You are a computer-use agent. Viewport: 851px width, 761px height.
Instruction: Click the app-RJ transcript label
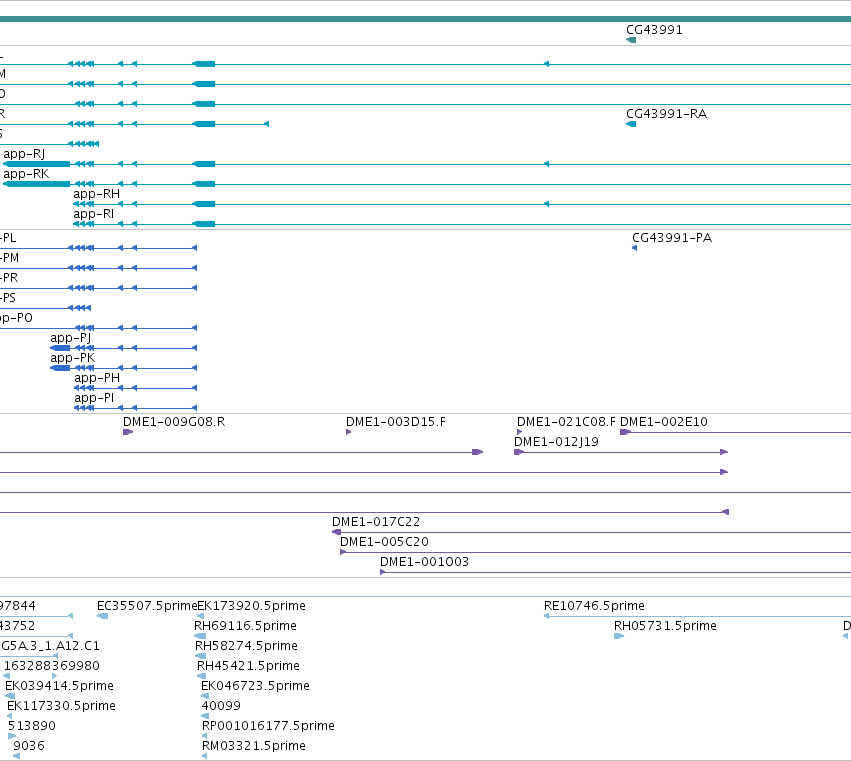coord(24,154)
